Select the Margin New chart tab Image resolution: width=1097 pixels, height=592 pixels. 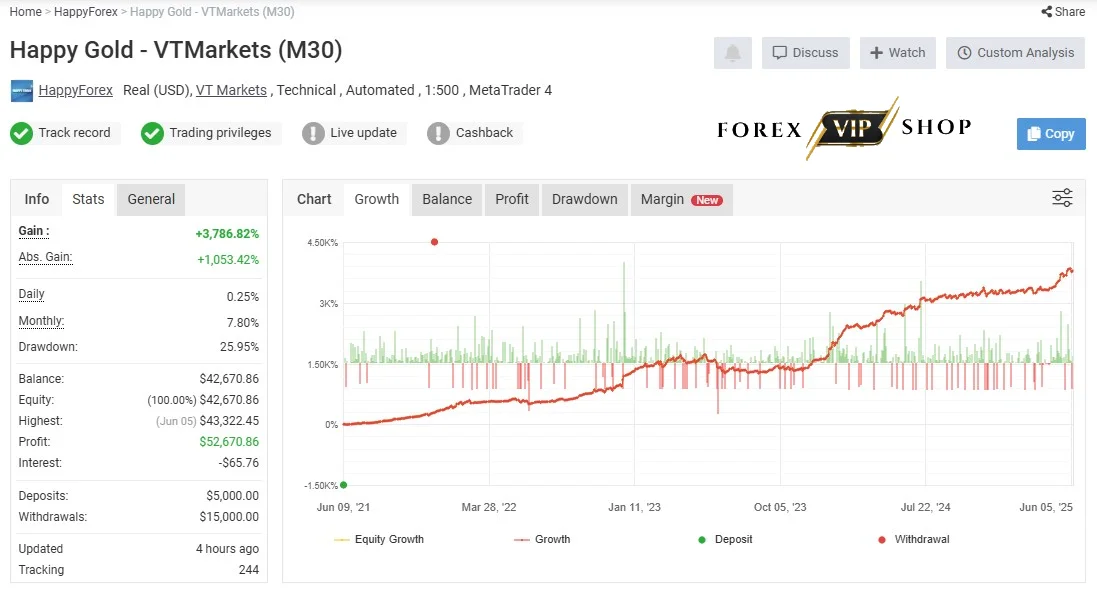[681, 199]
